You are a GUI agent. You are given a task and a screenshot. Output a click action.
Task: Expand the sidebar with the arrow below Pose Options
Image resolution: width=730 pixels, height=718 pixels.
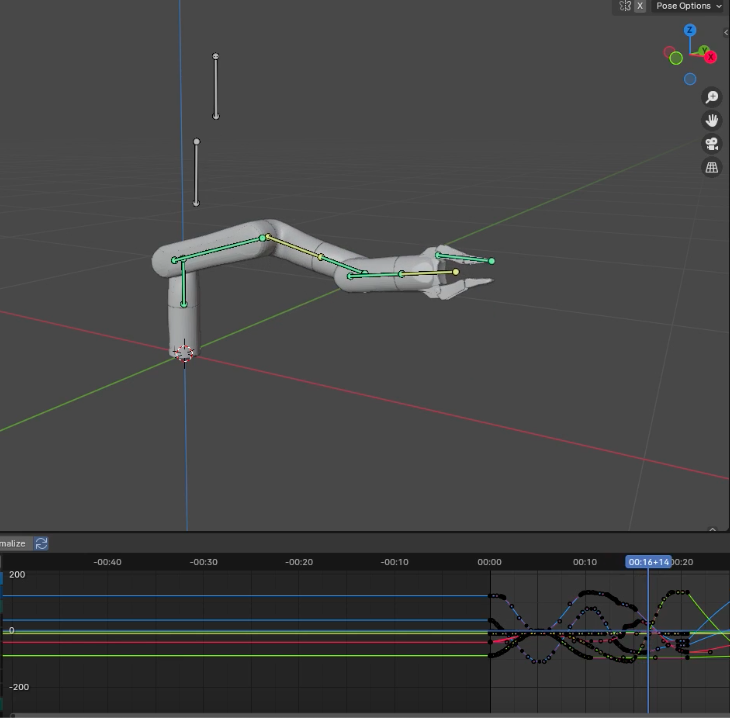(726, 32)
